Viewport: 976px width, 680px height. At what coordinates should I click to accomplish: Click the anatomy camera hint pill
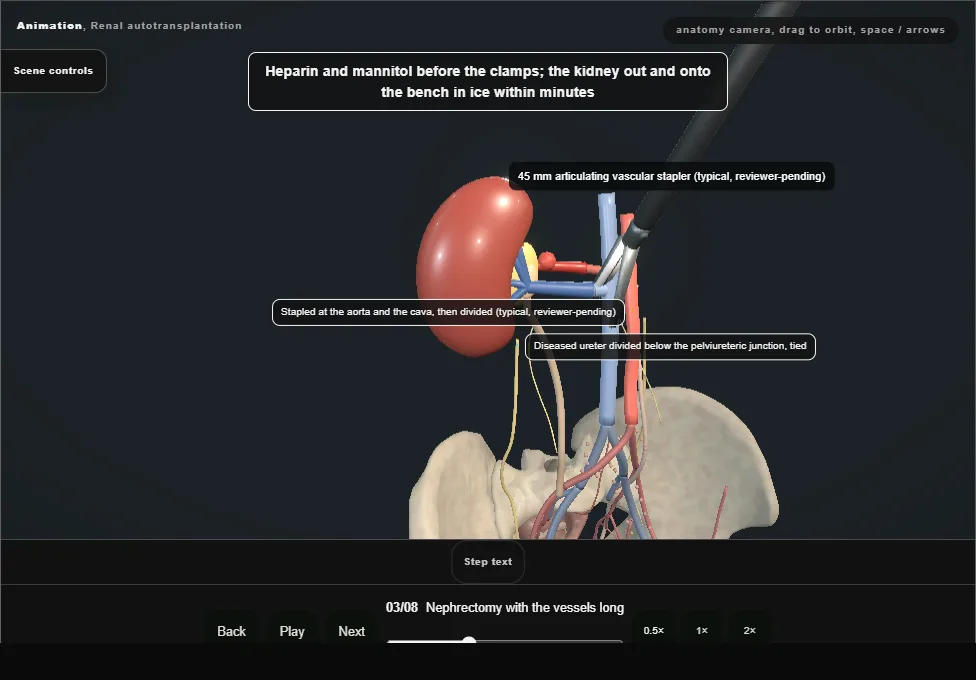(x=810, y=30)
